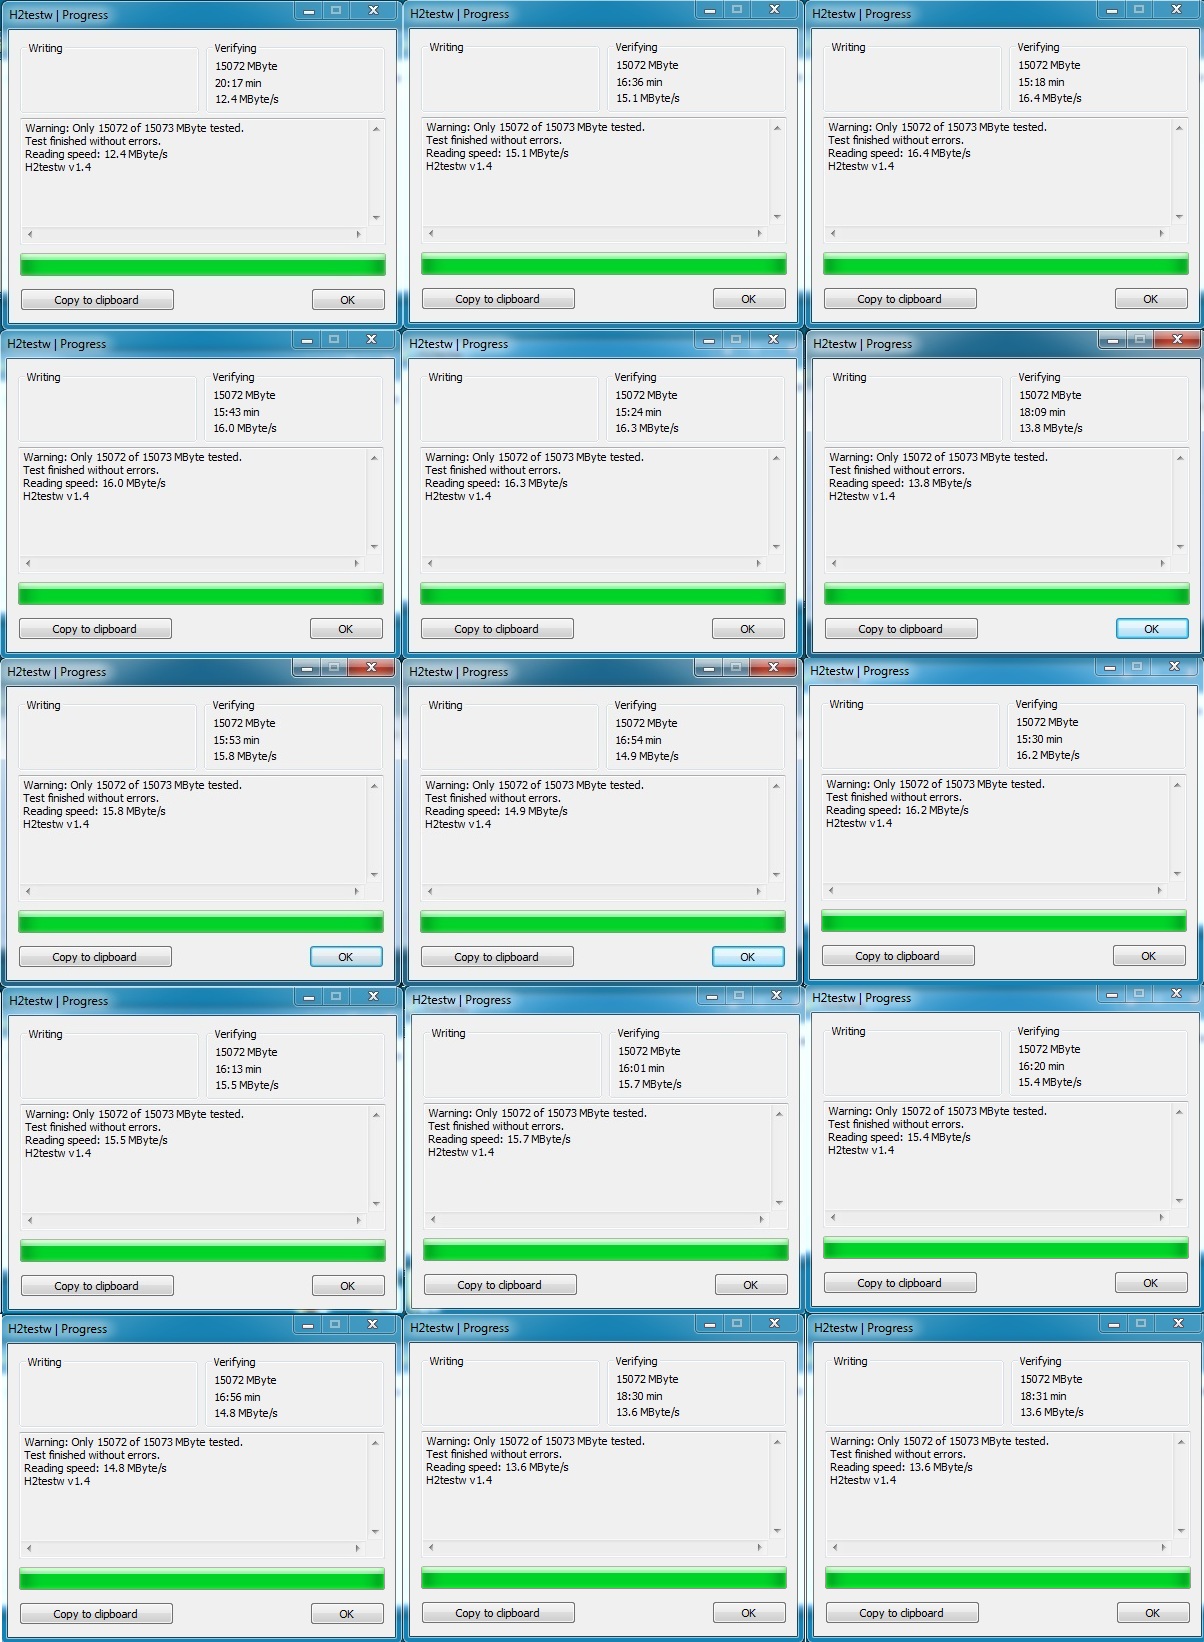This screenshot has height=1642, width=1204.
Task: Click OK in the 15.8 MByte/s window
Action: (346, 957)
